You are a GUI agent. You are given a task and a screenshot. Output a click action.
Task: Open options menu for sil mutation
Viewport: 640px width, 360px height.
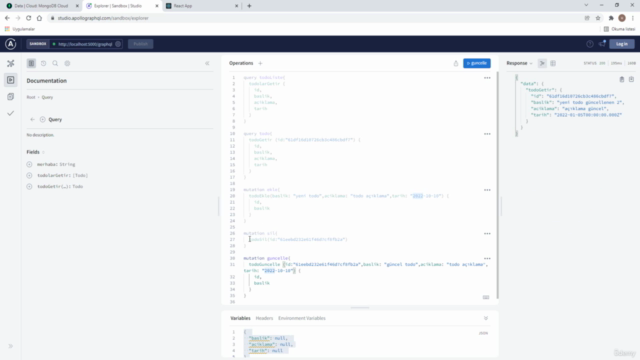click(x=487, y=233)
